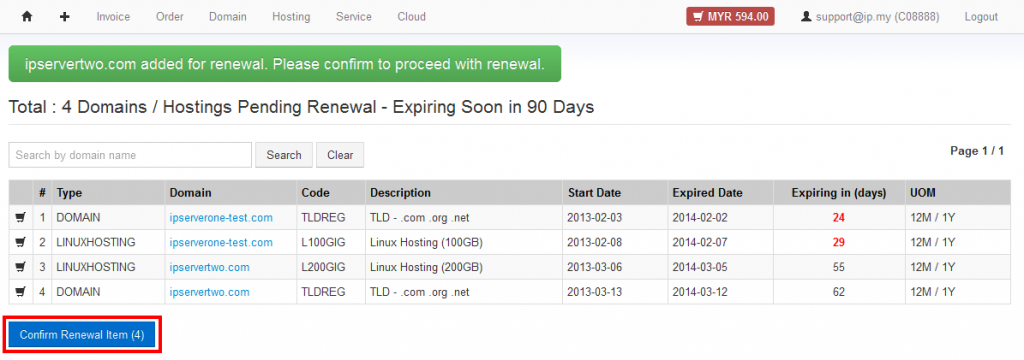Image resolution: width=1024 pixels, height=360 pixels.
Task: Select the L100GIG code cell
Action: click(x=330, y=242)
